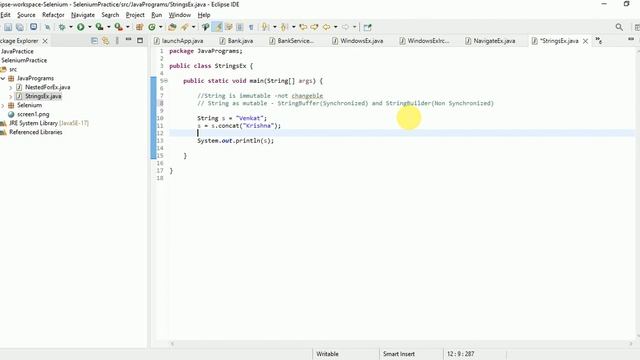Click cursor position 12 : 9 : 287
This screenshot has width=640, height=360.
tap(460, 354)
